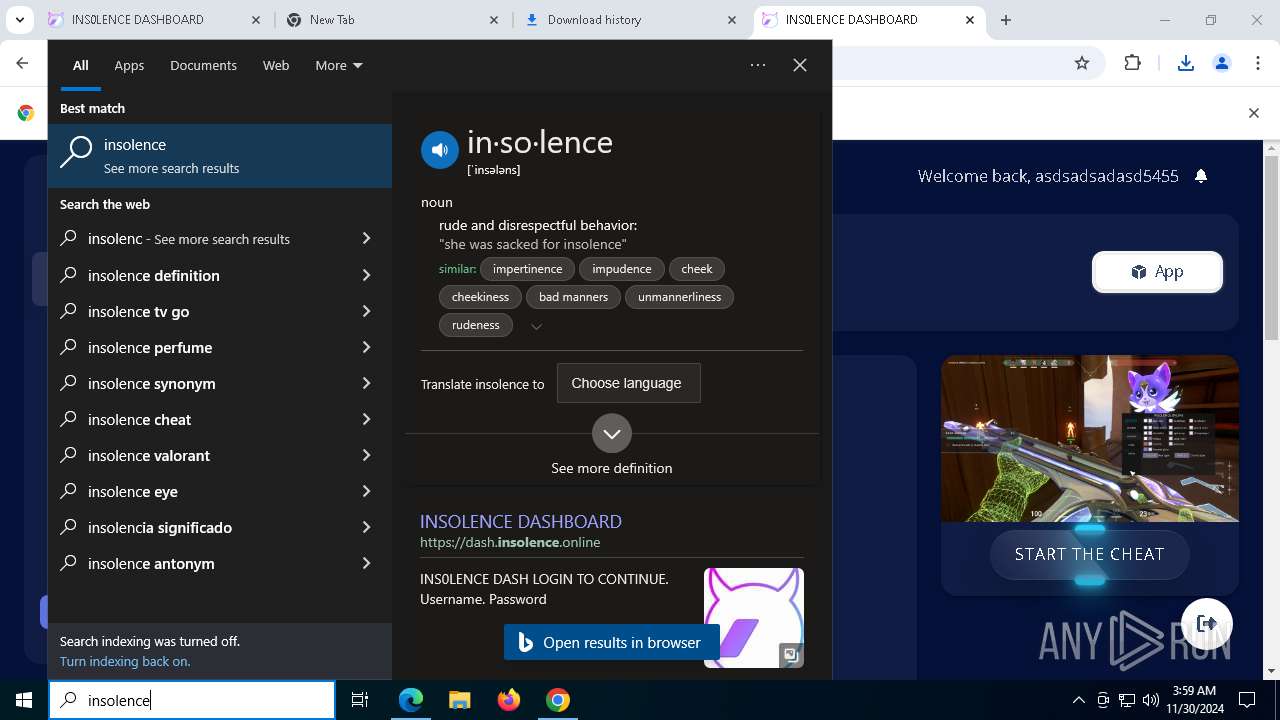Click the START THE CHEAT button

(x=1089, y=554)
